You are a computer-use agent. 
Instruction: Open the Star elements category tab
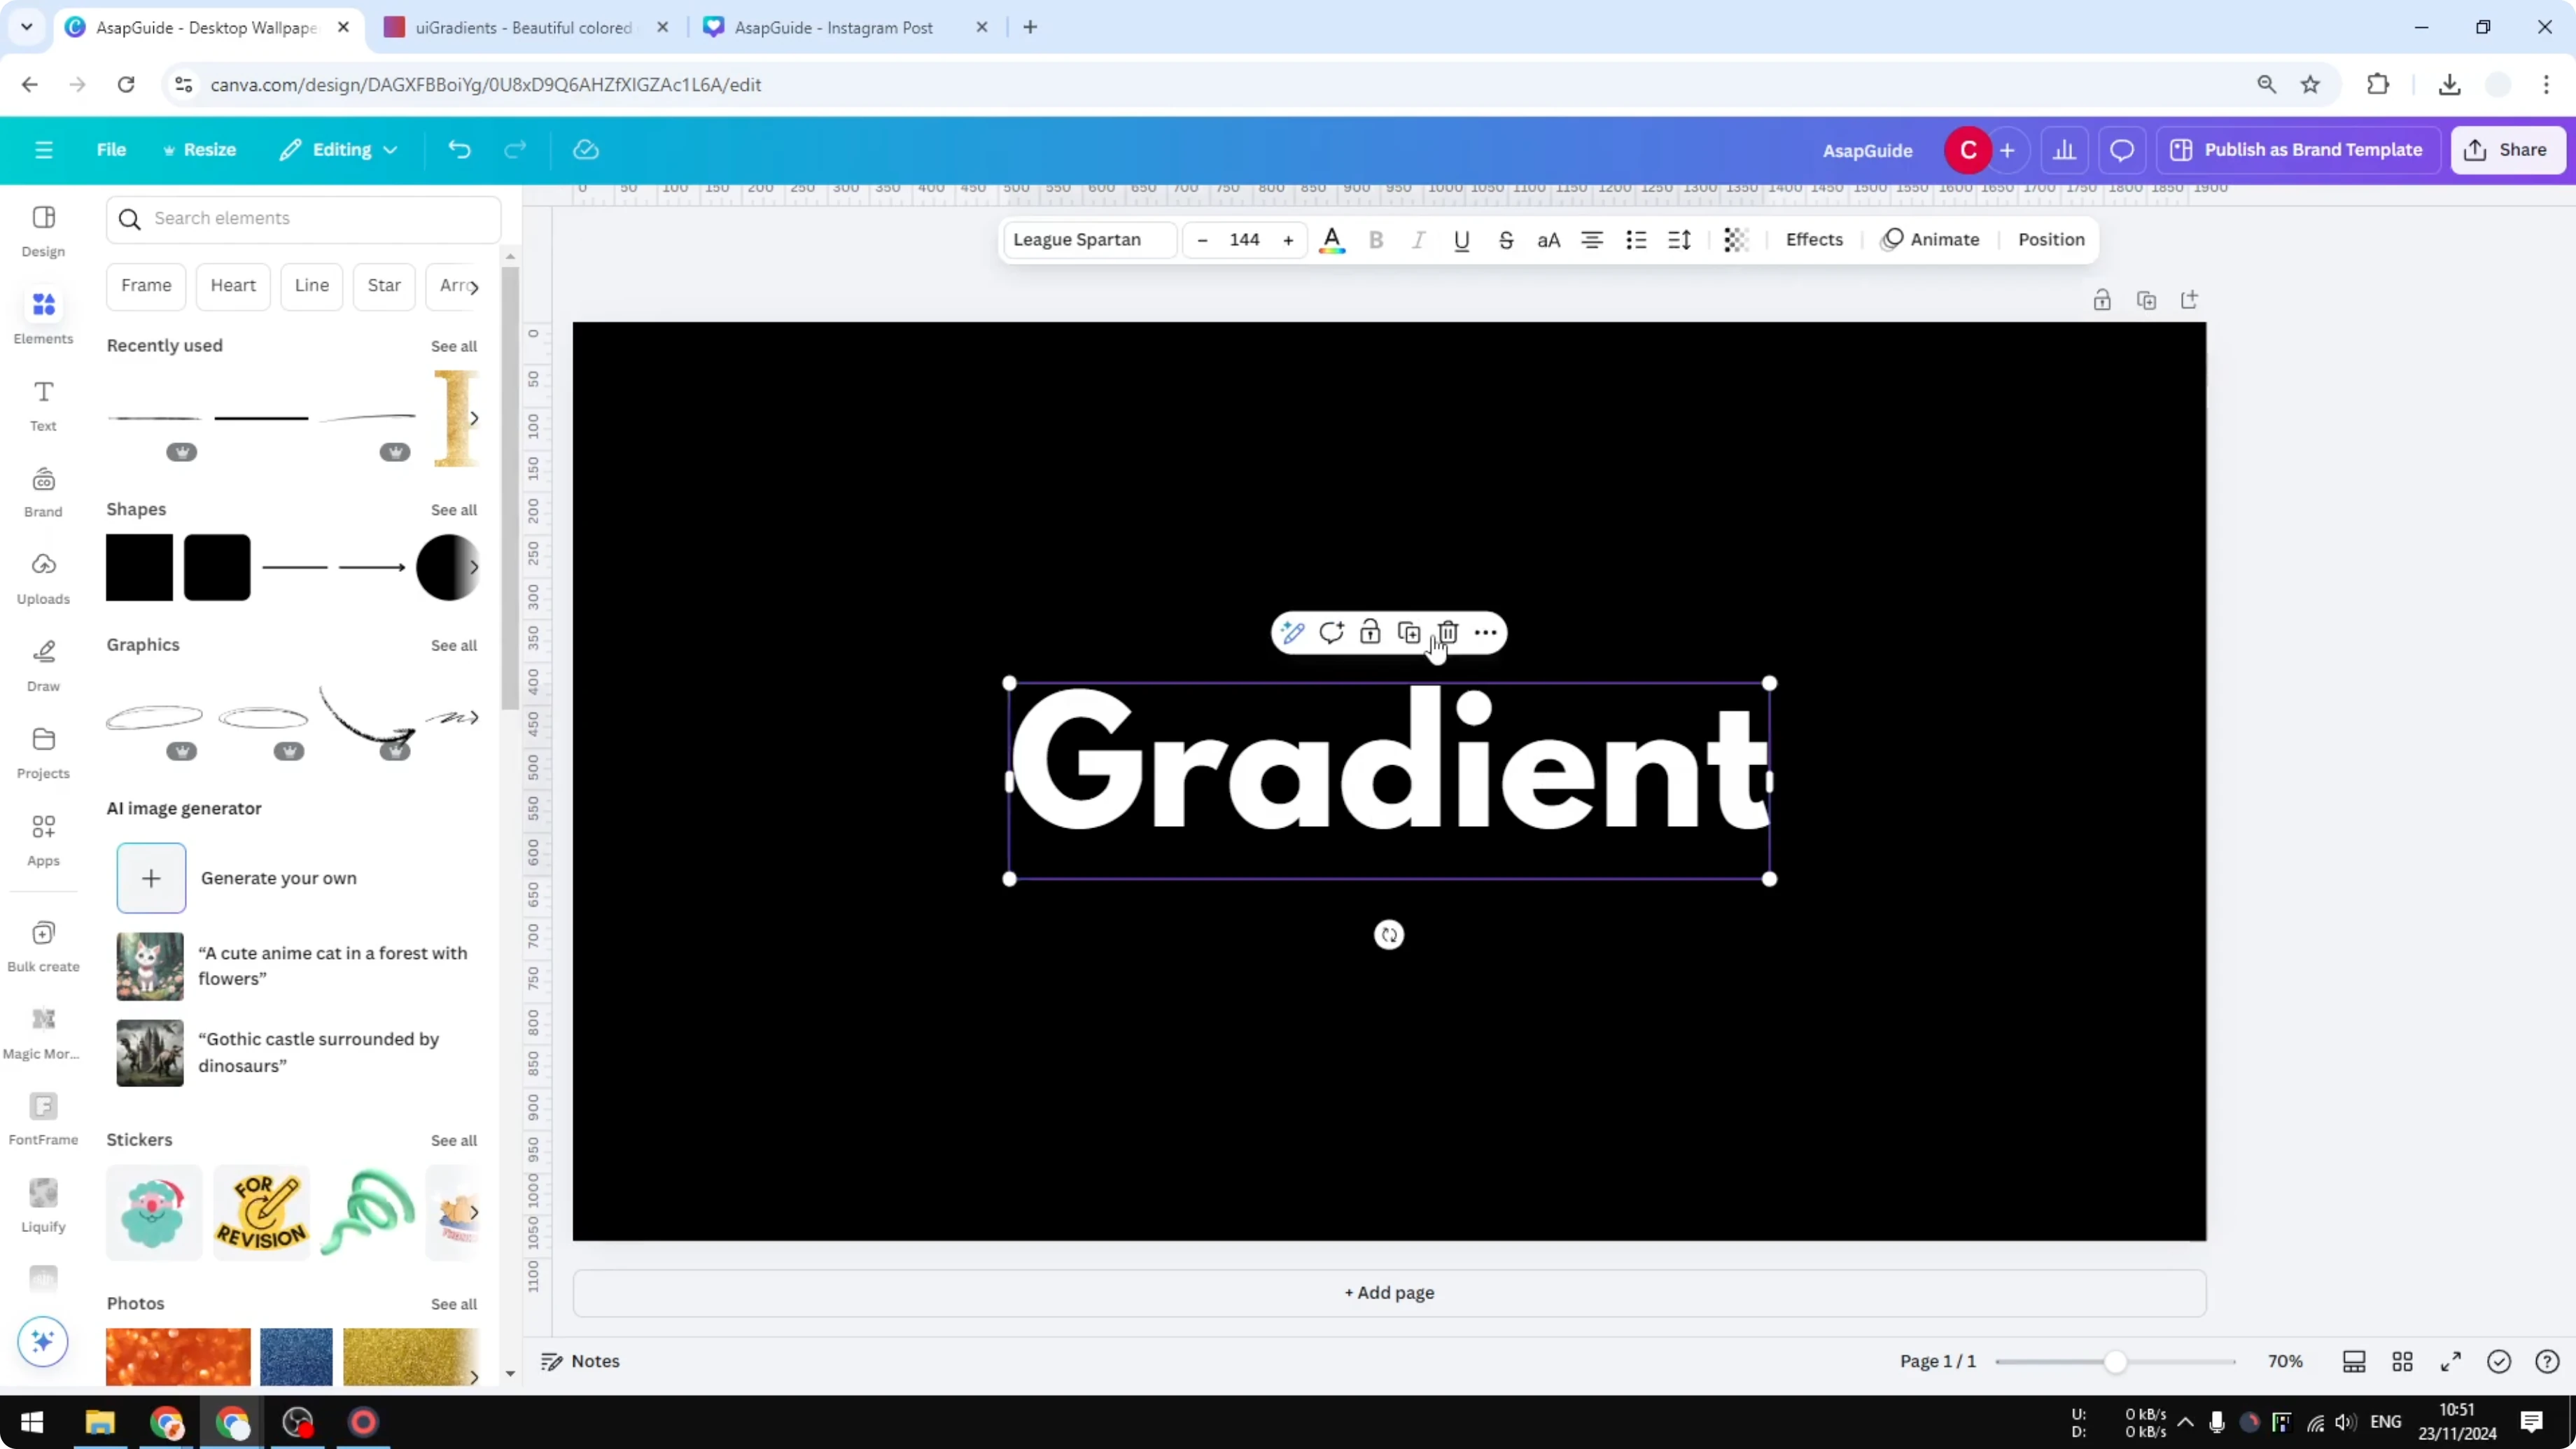(383, 286)
